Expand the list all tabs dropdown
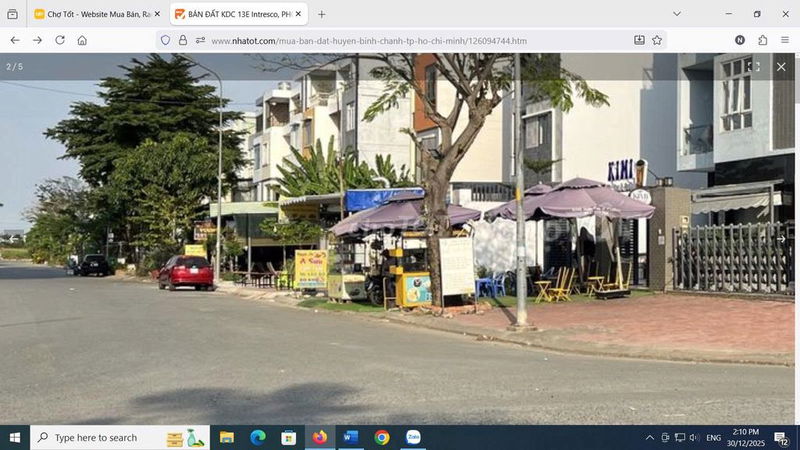800x450 pixels. click(677, 14)
